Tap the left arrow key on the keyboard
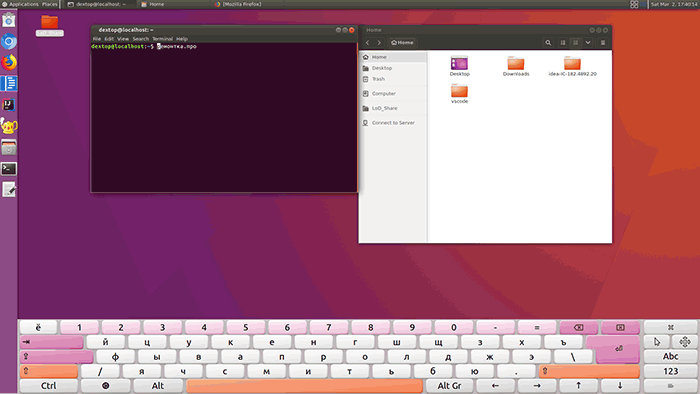Viewport: 700px width, 394px height. (495, 386)
